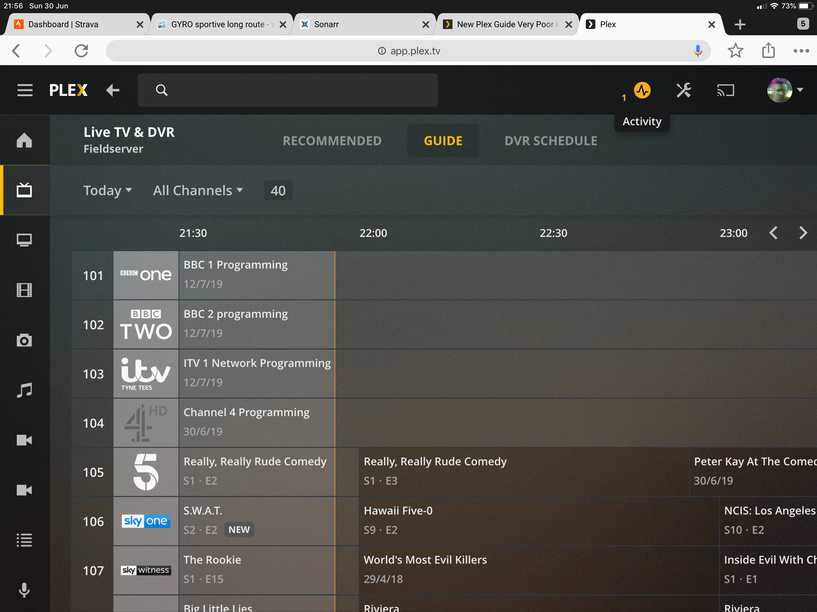The width and height of the screenshot is (817, 612).
Task: Open Really, Really Rude Comedy S1 E2
Action: (x=268, y=472)
